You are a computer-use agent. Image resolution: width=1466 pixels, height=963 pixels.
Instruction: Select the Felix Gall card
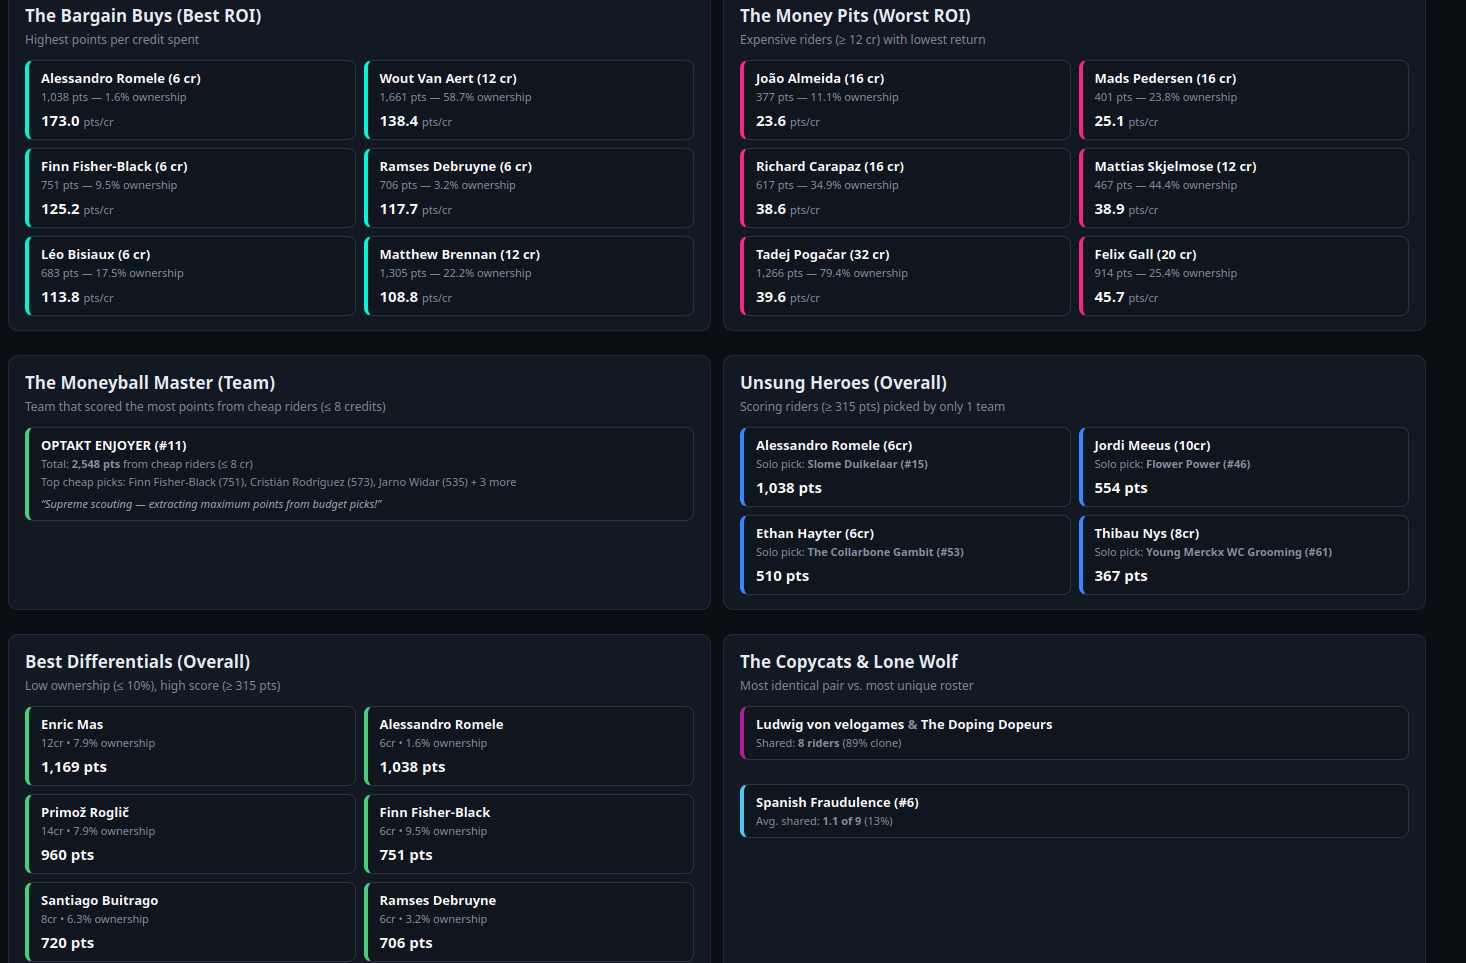[x=1244, y=276]
